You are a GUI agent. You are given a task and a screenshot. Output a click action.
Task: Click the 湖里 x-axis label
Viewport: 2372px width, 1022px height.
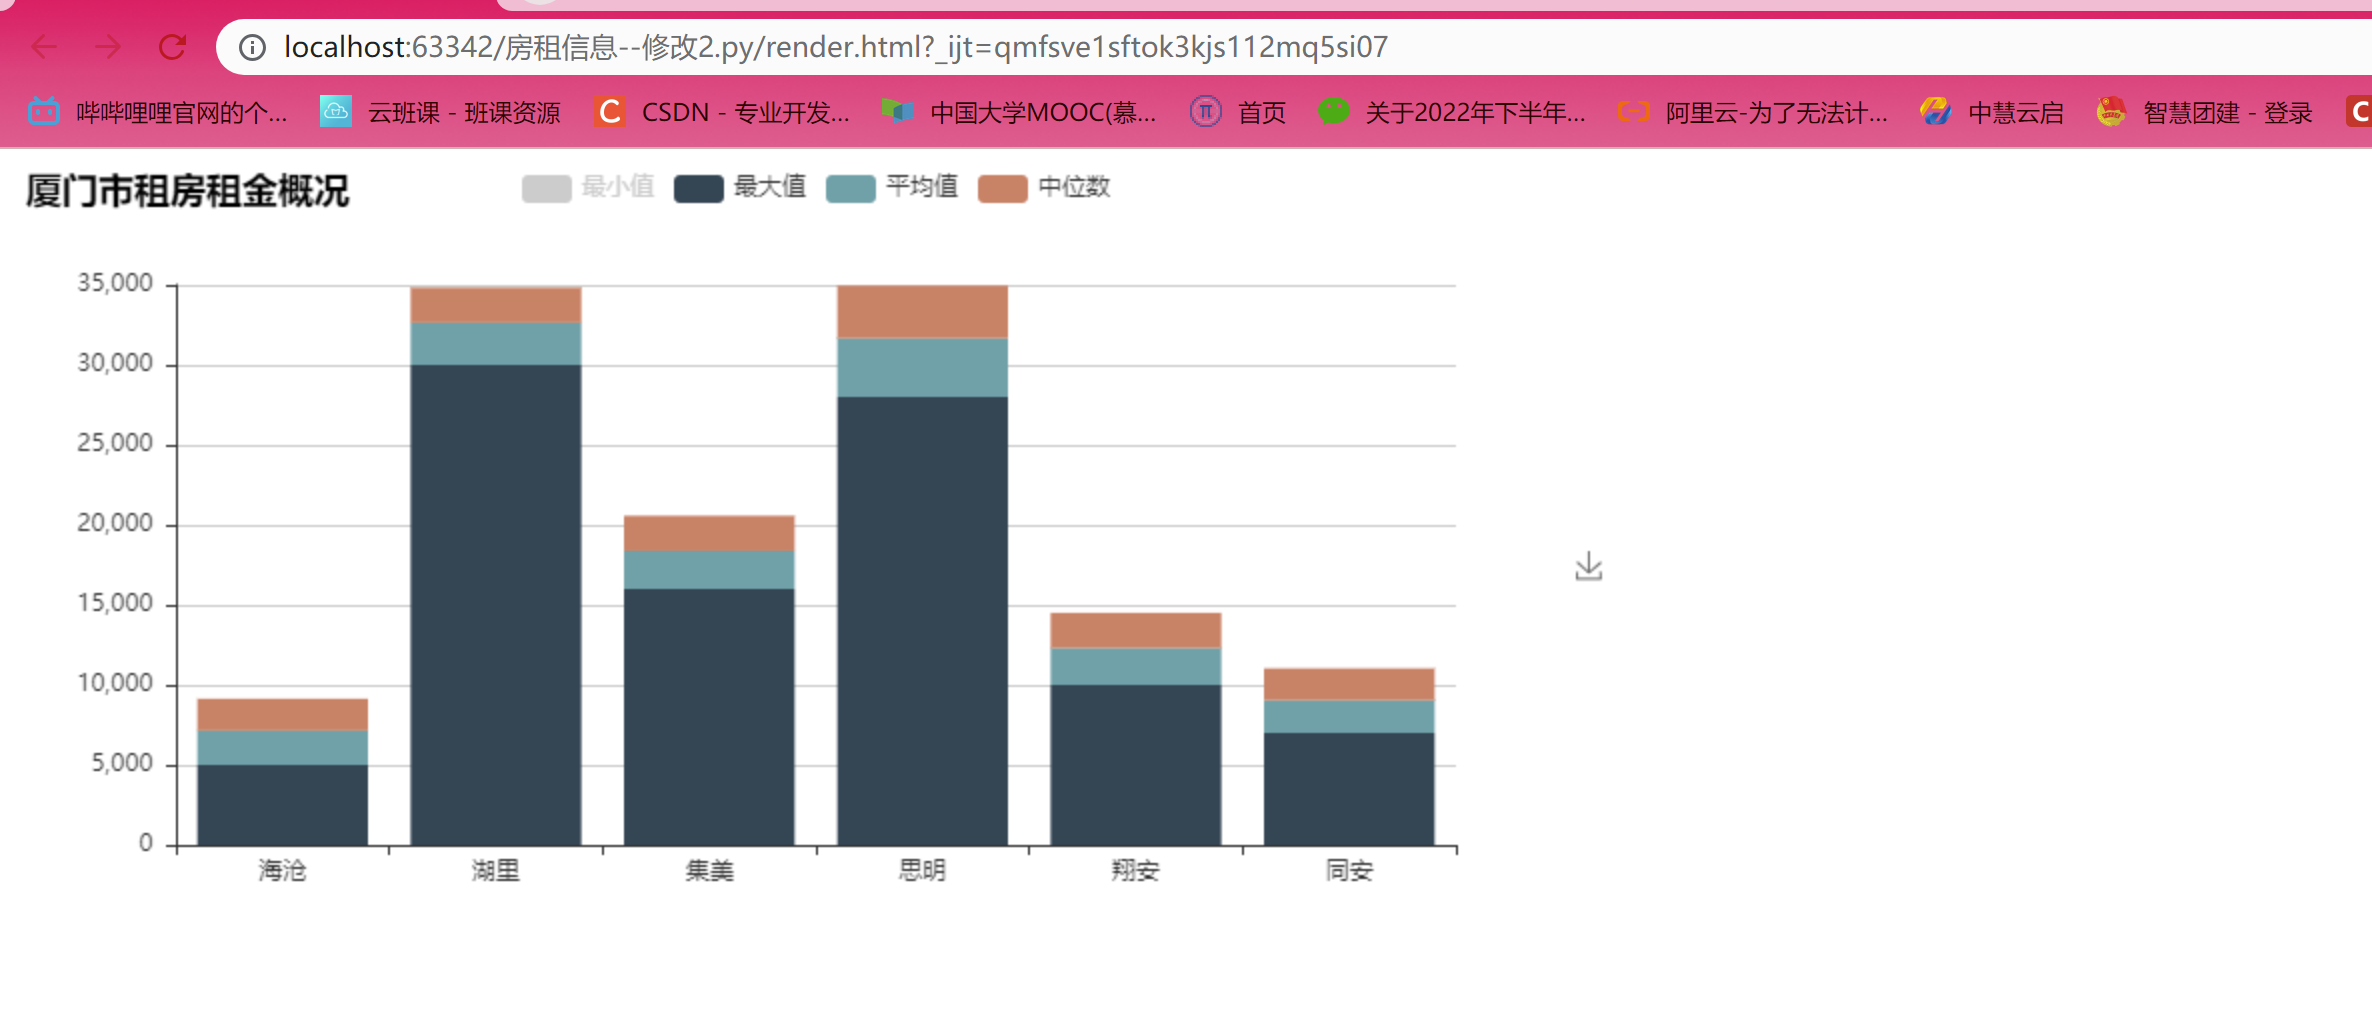coord(496,871)
